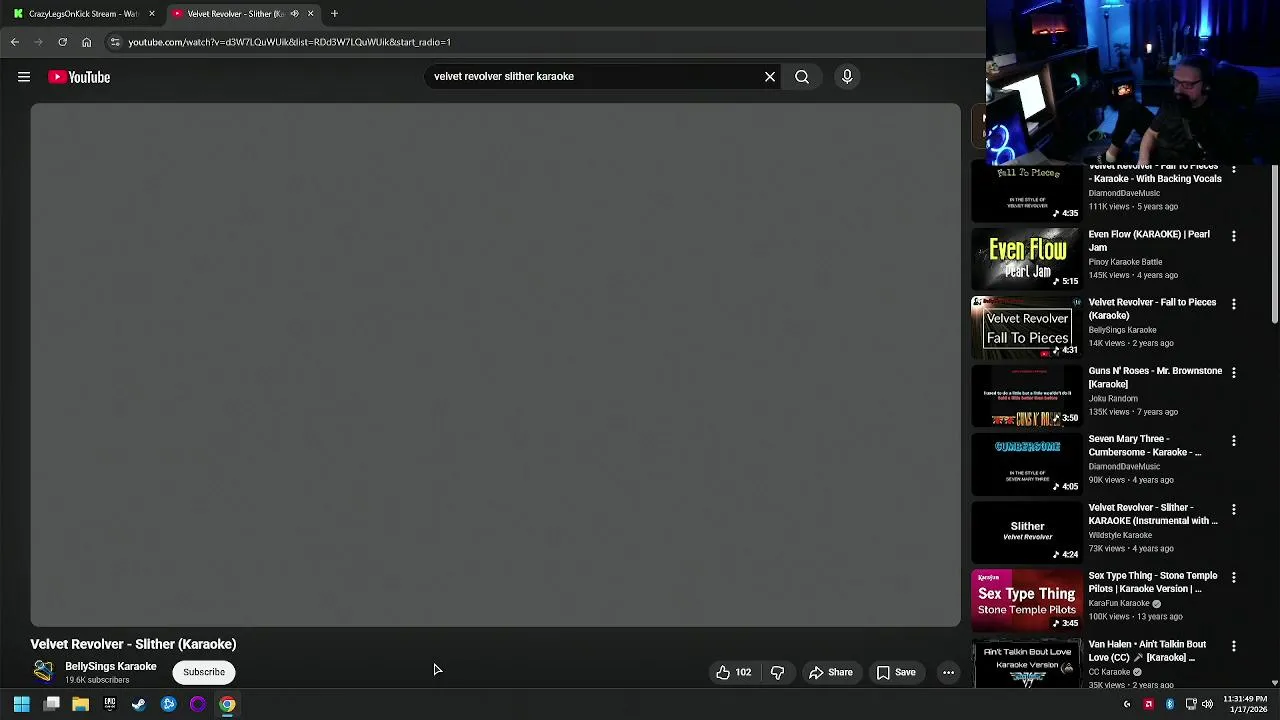Image resolution: width=1280 pixels, height=720 pixels.
Task: Open 'Even Flow (KARAOKE) | Pearl Jam' title
Action: 1149,240
